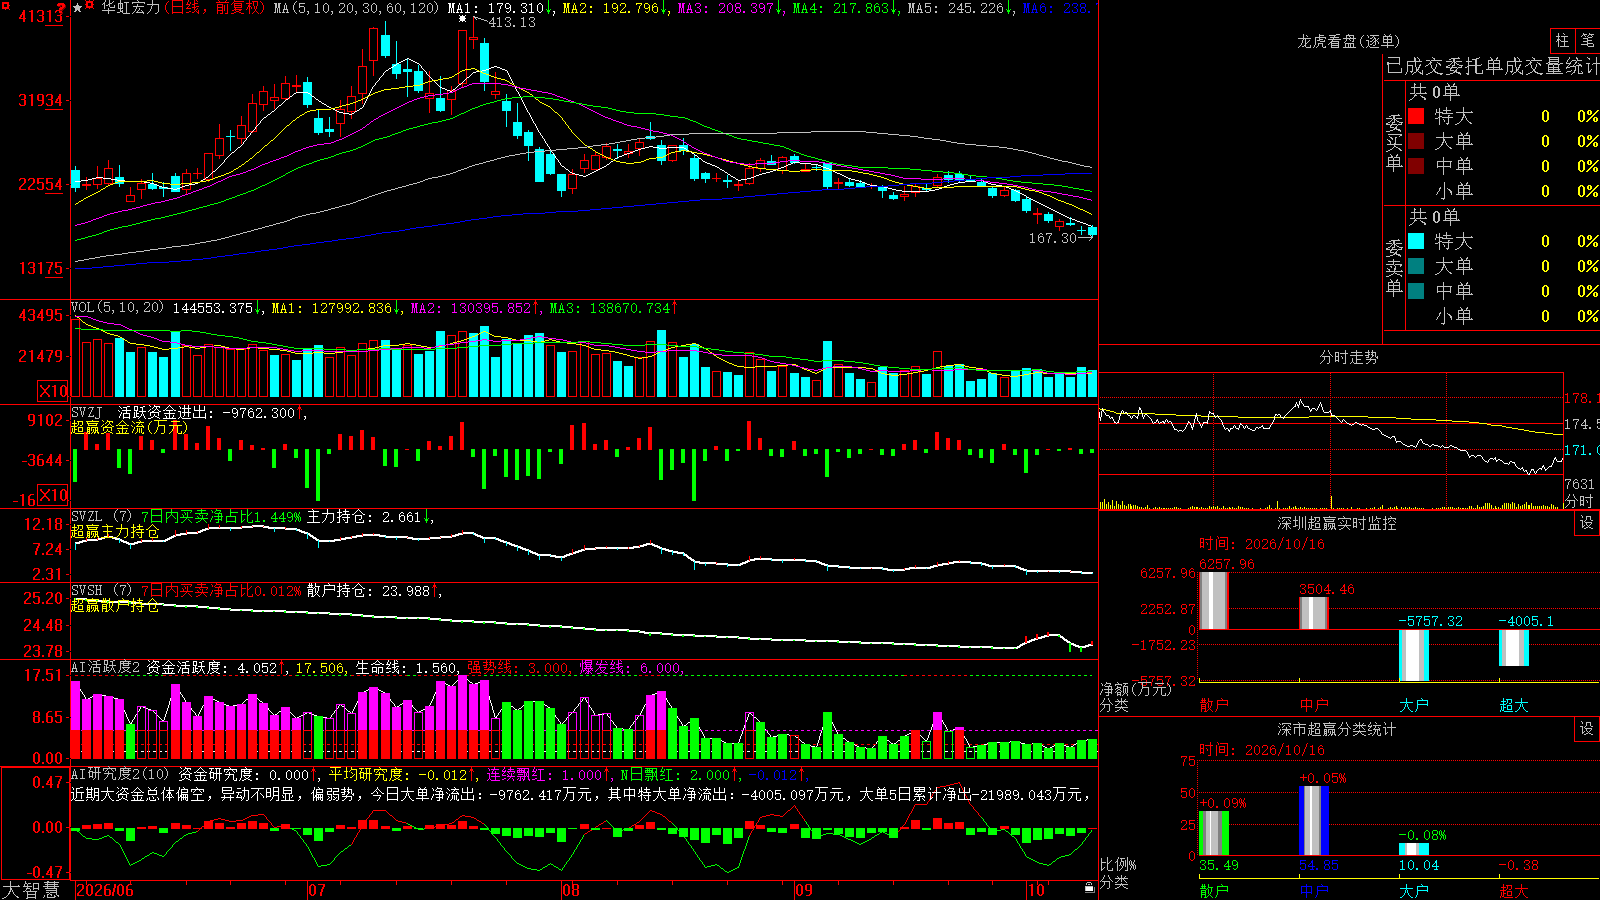Click the X10 scale marker in SVZJ panel
Viewport: 1600px width, 900px height.
(53, 495)
